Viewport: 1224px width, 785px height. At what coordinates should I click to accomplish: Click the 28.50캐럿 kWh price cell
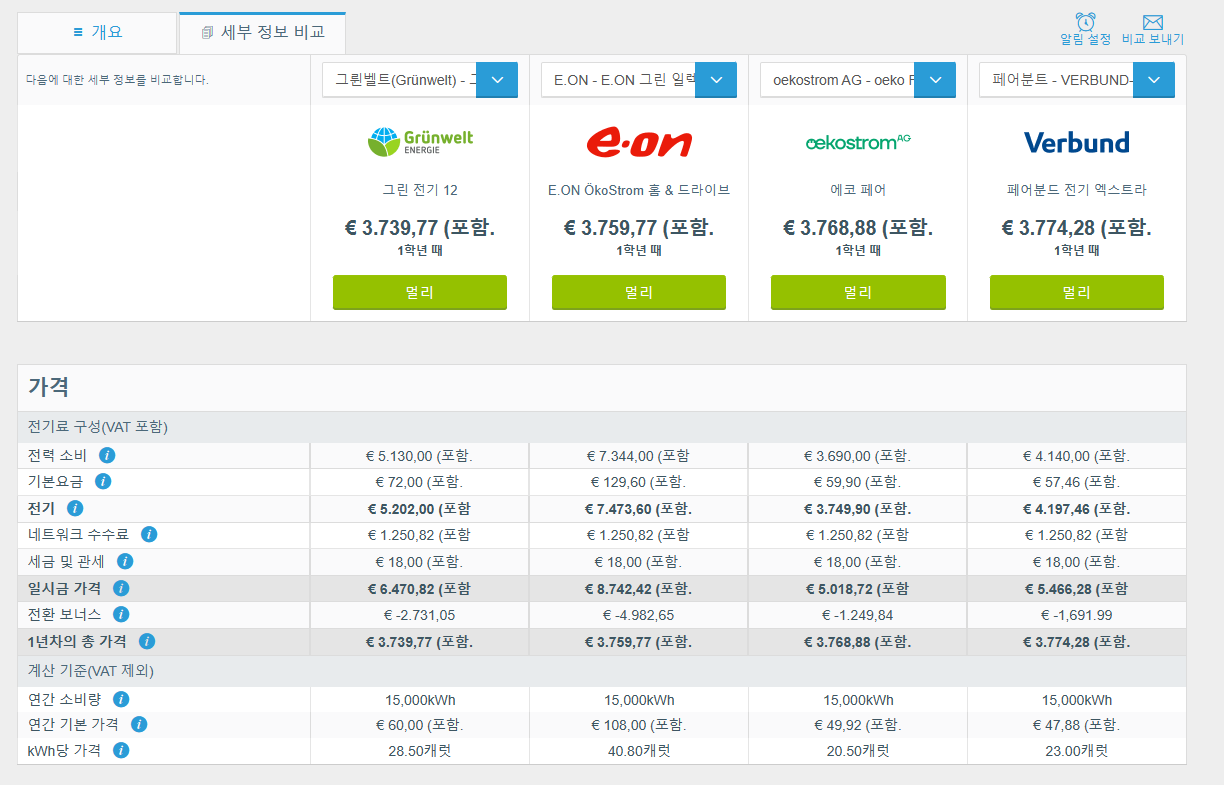[420, 750]
